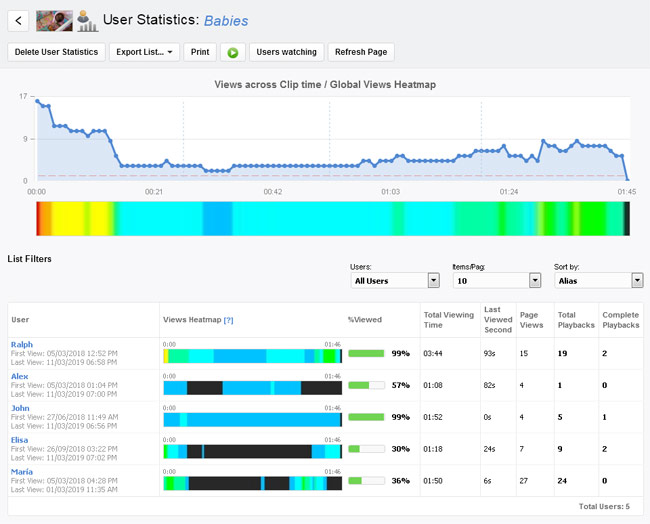Open the Users watching view

(286, 52)
